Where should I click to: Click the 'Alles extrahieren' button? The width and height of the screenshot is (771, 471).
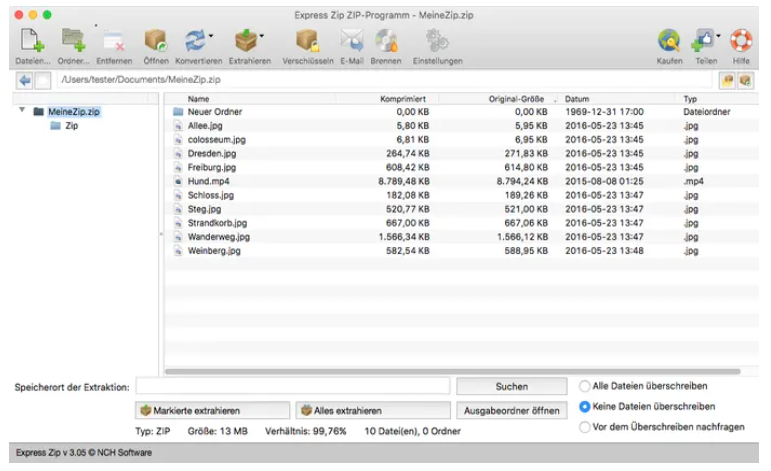pos(352,411)
